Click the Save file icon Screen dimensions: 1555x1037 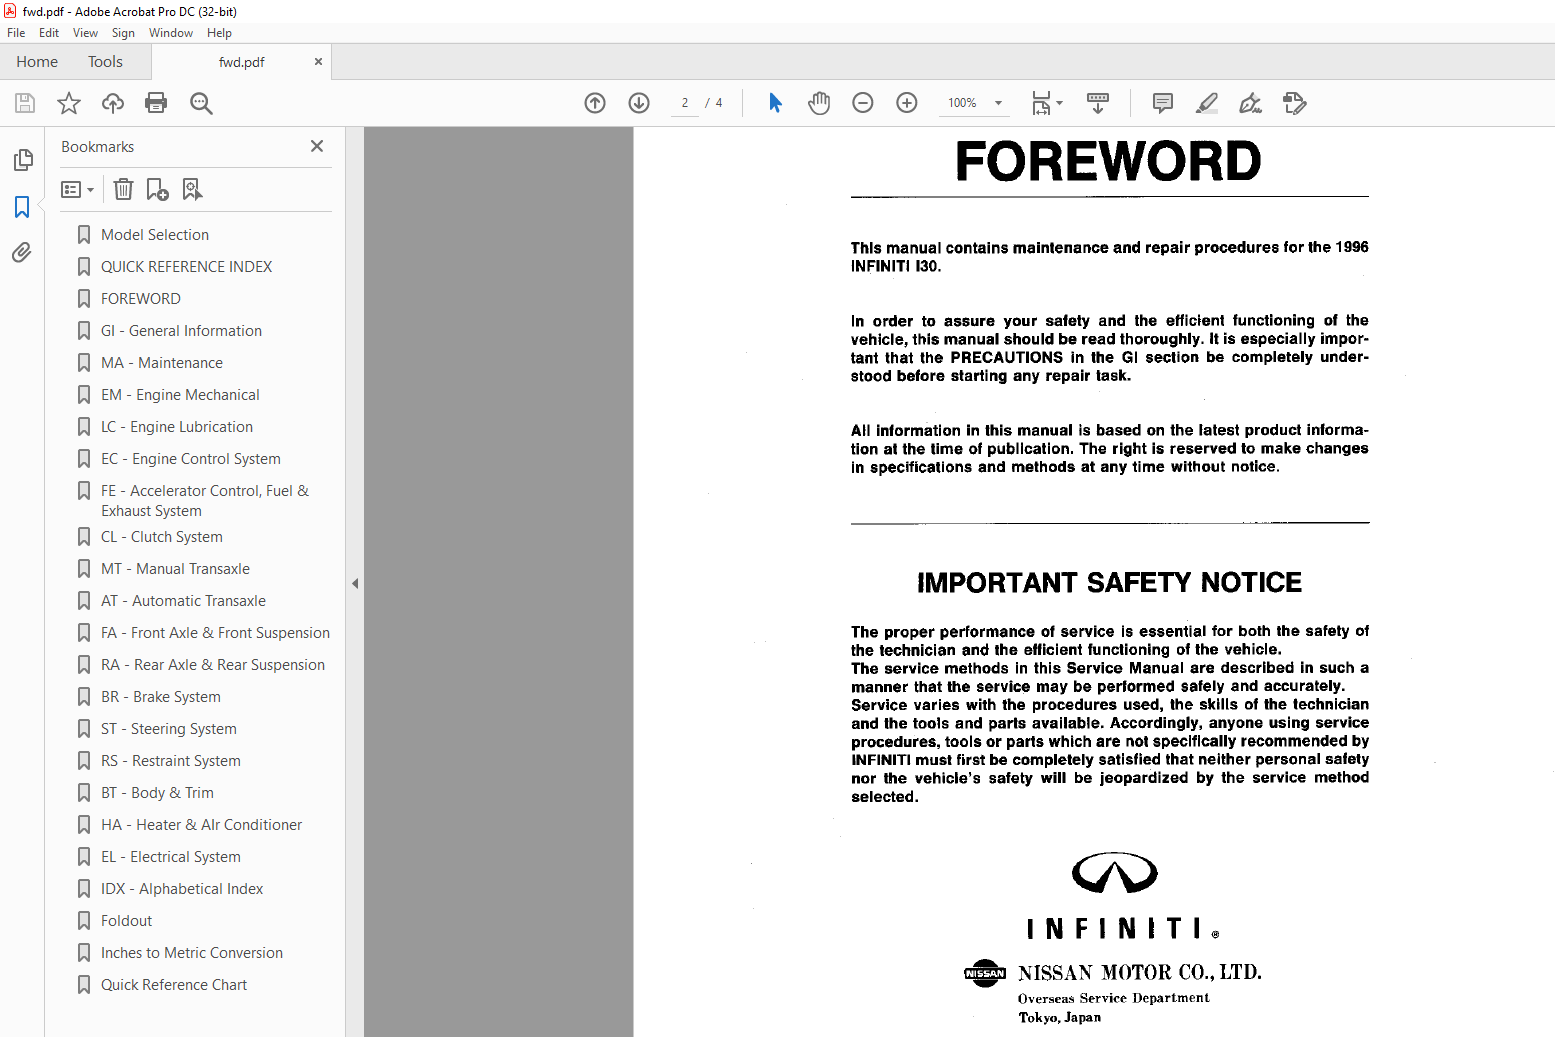[x=25, y=103]
